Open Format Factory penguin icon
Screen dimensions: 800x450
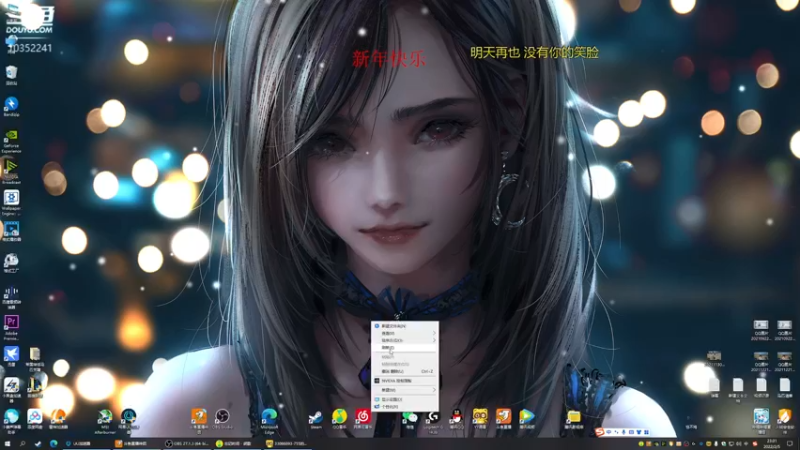pyautogui.click(x=11, y=263)
